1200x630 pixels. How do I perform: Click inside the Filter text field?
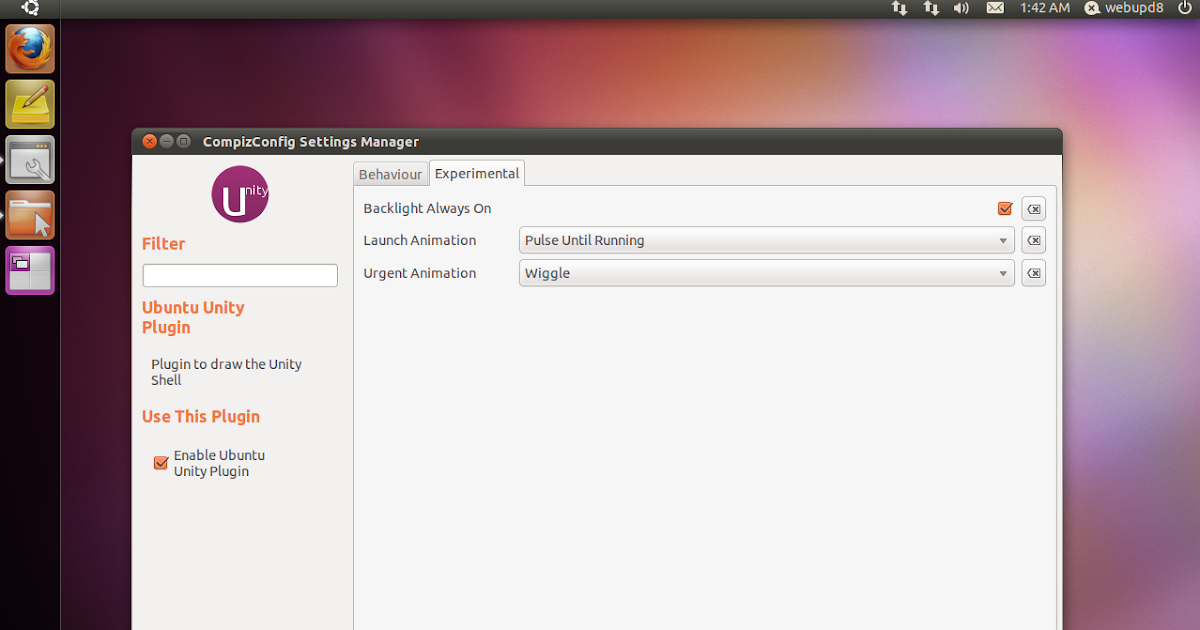point(239,275)
